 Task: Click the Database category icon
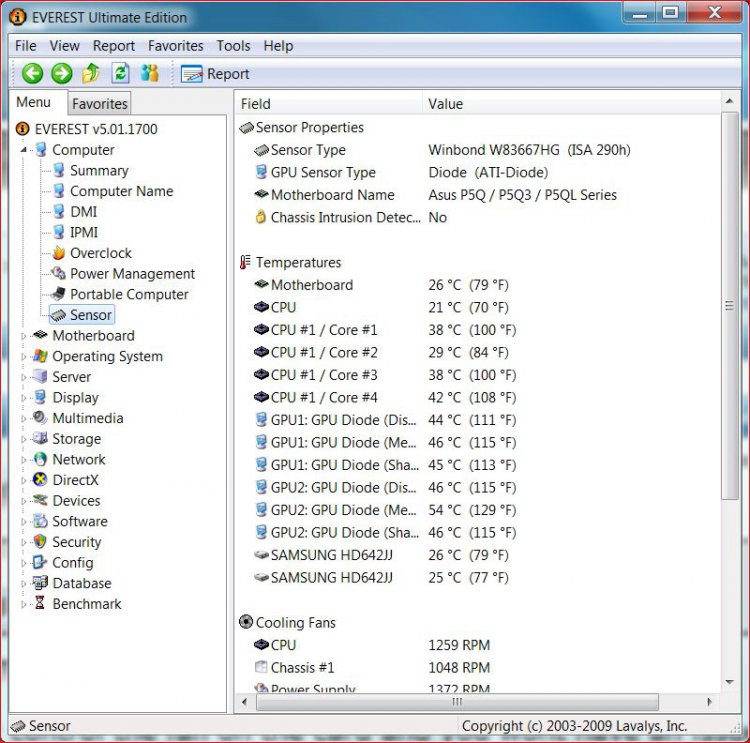pos(41,582)
